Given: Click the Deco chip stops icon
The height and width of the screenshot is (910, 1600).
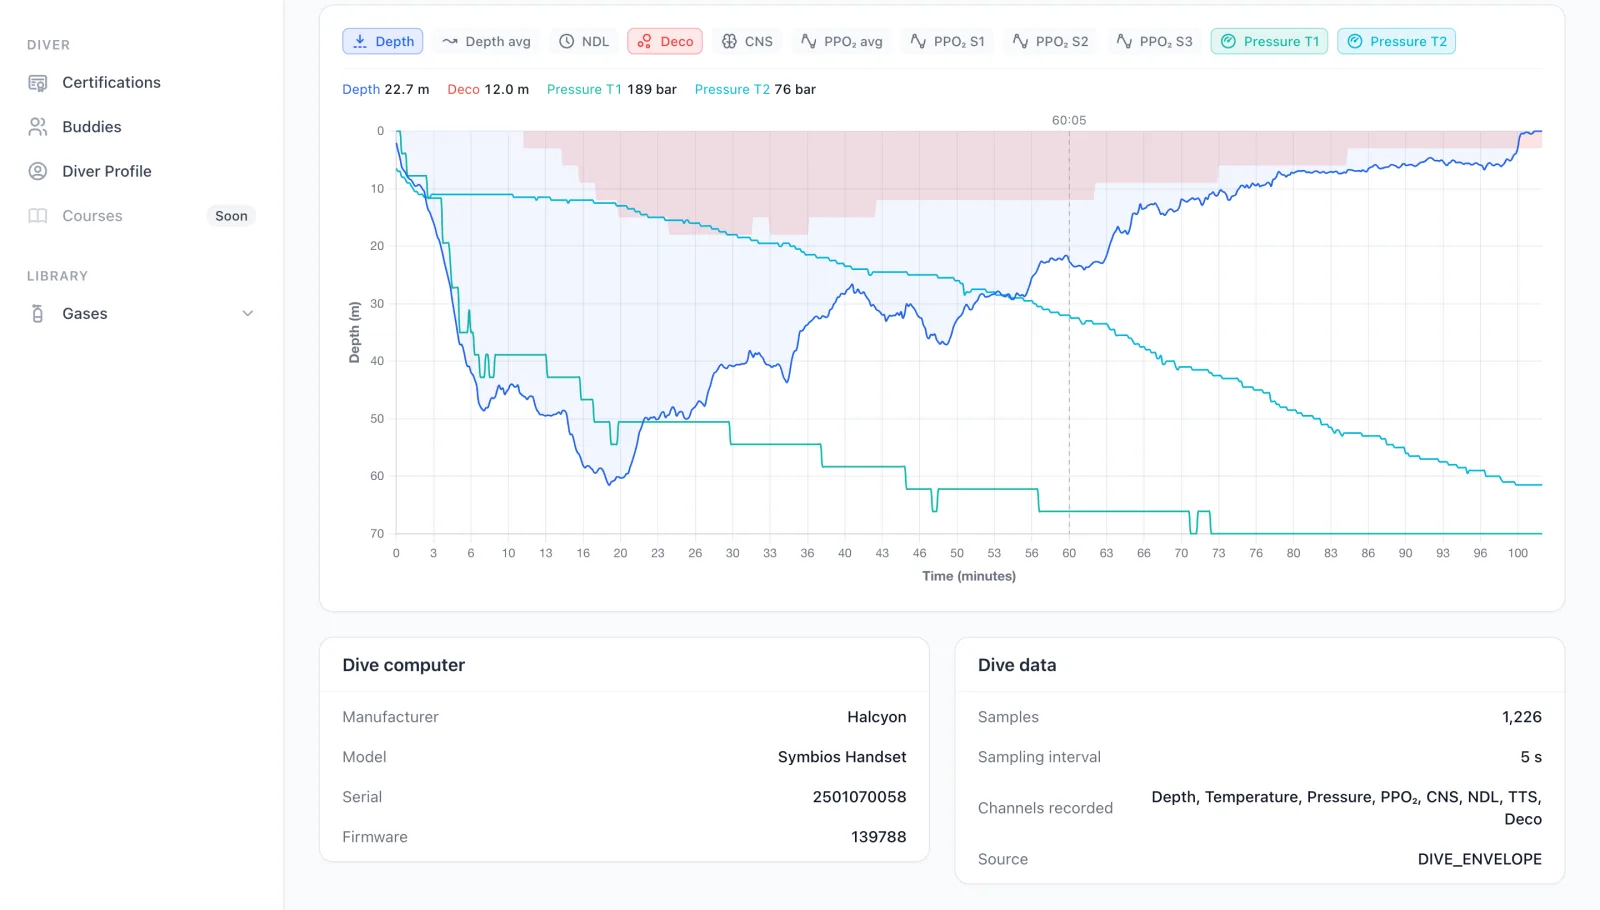Looking at the screenshot, I should [645, 41].
